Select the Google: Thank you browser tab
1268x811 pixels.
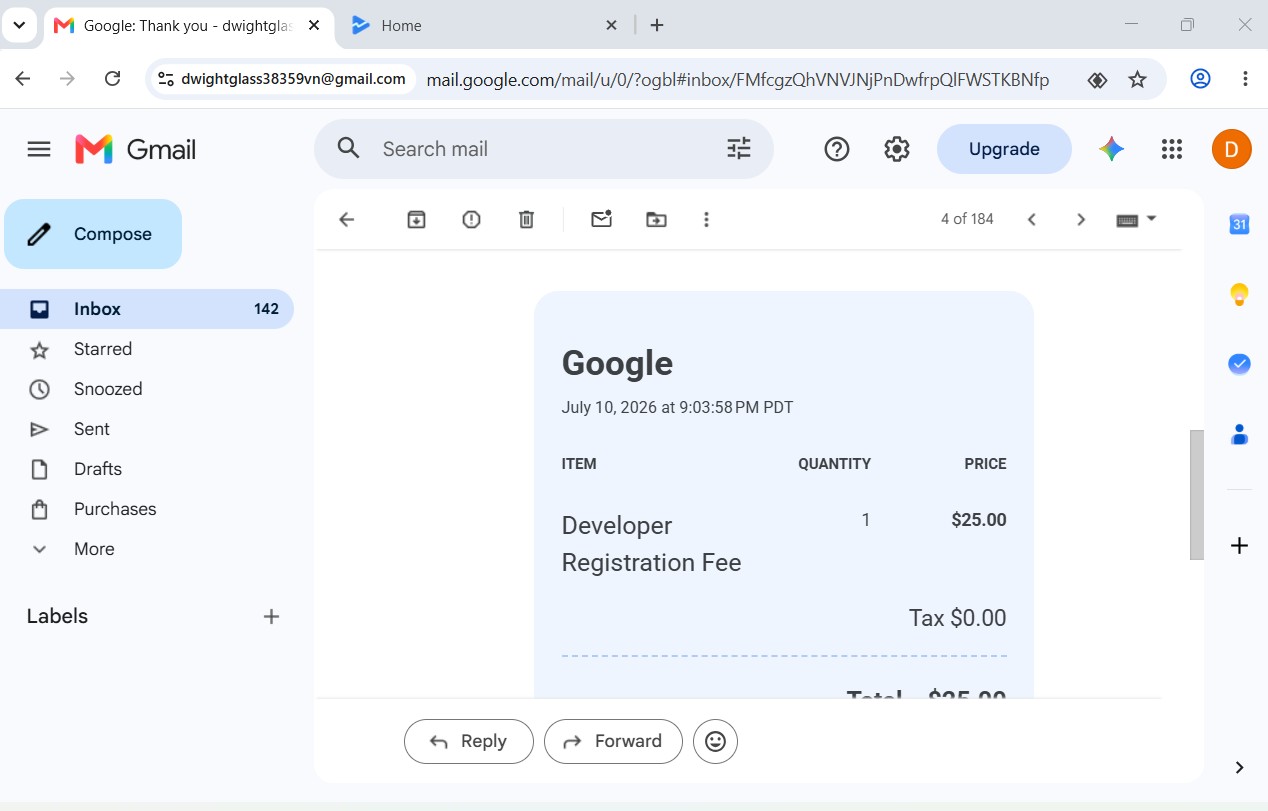(x=188, y=25)
